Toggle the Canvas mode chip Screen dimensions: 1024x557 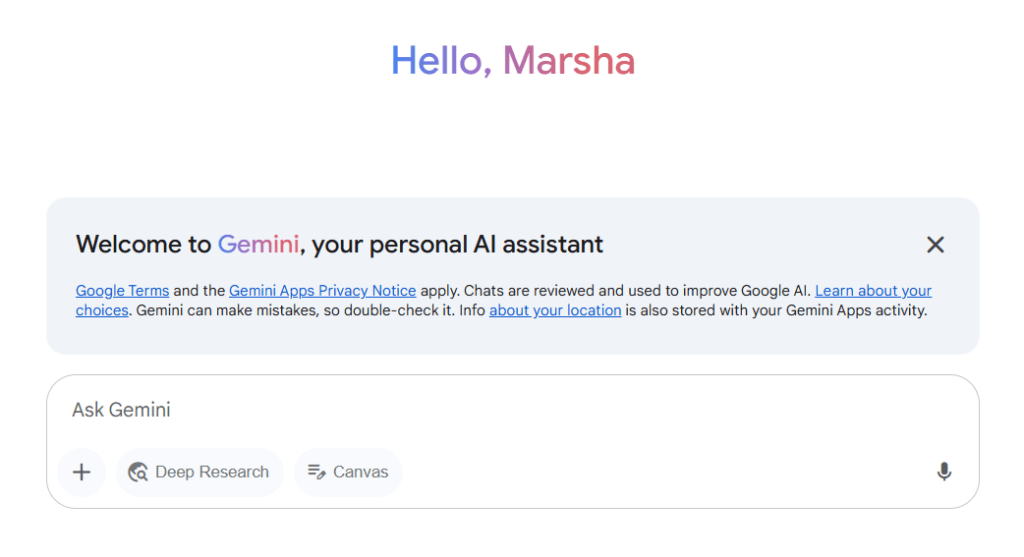(348, 472)
